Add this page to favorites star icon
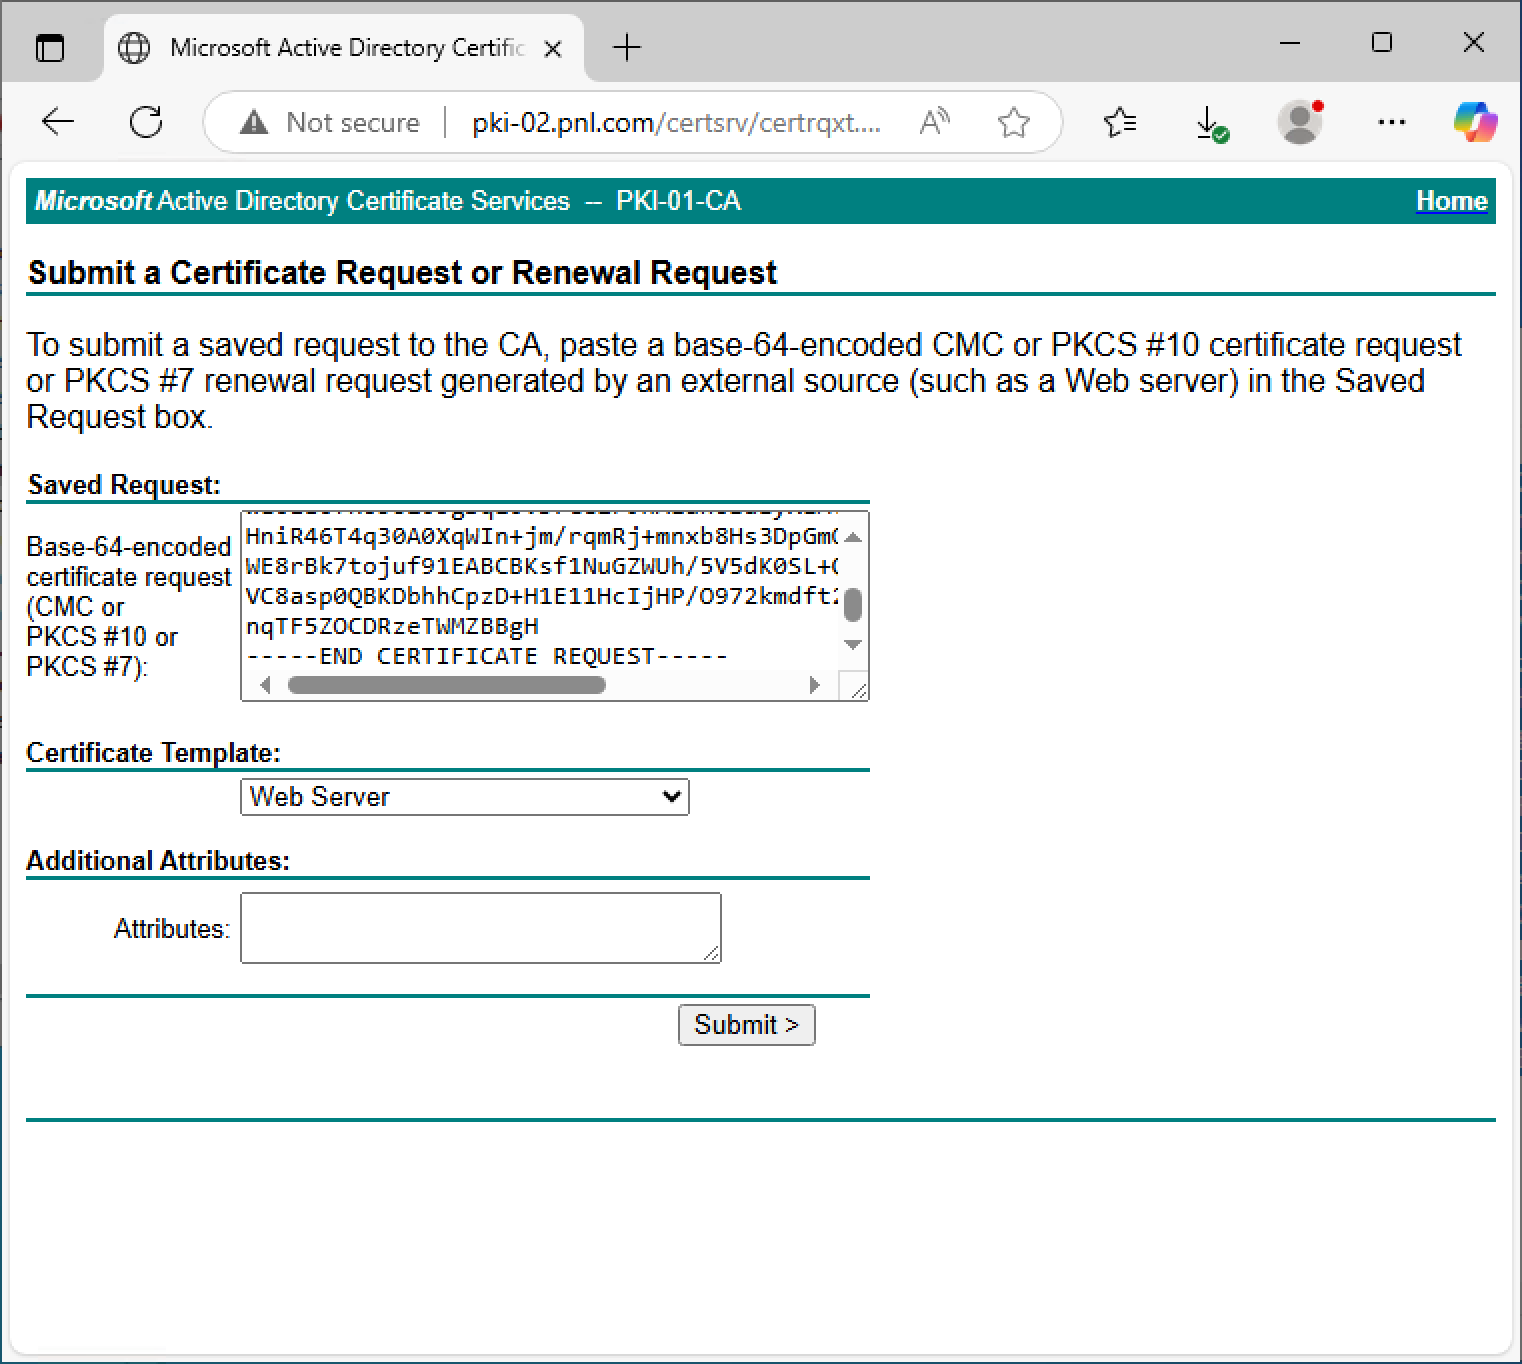Viewport: 1522px width, 1364px height. click(1014, 122)
